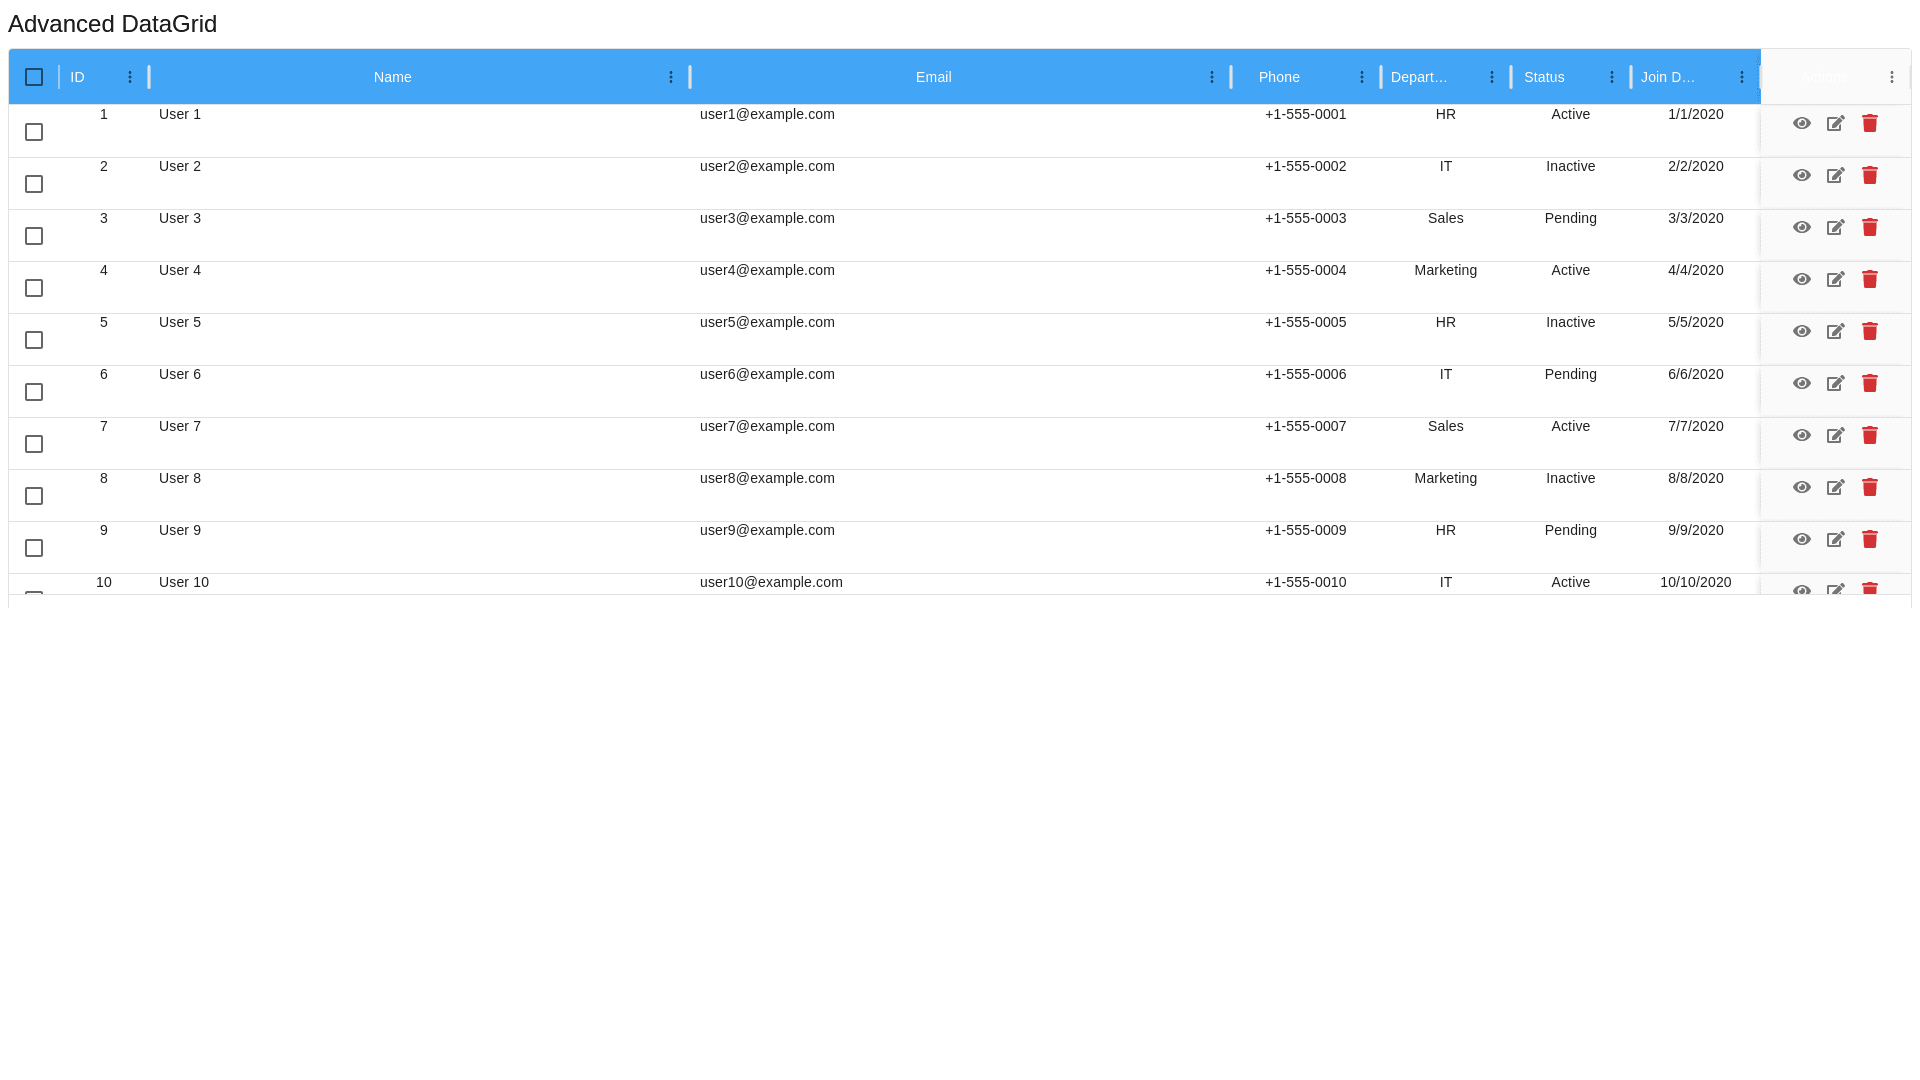Screen dimensions: 1920x1080
Task: Click the red trash icon for User 5
Action: click(x=1869, y=331)
